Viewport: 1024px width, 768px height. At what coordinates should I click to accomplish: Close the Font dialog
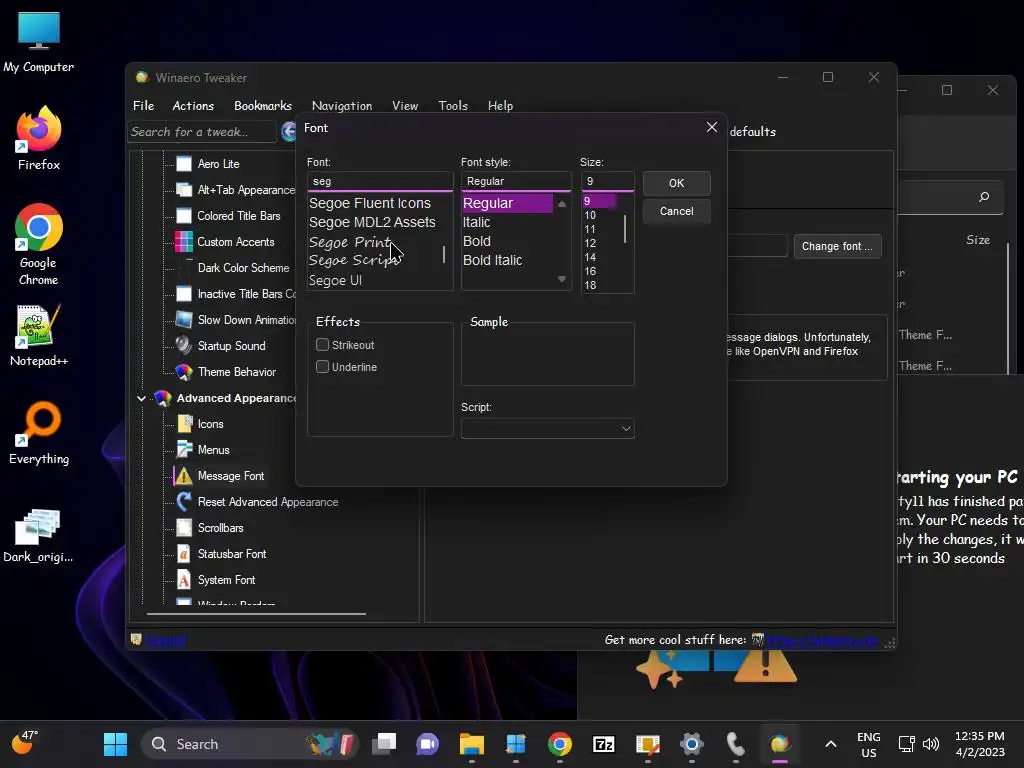[712, 127]
